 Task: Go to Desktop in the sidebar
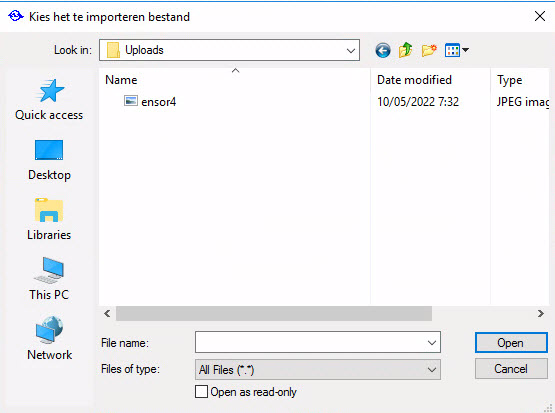tap(49, 160)
